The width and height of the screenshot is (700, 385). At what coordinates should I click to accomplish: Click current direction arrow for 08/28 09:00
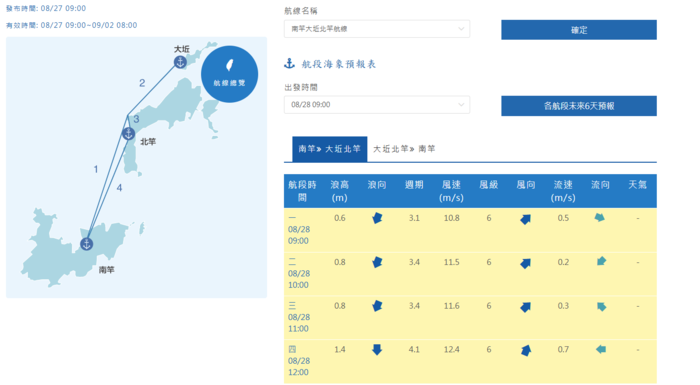600,218
